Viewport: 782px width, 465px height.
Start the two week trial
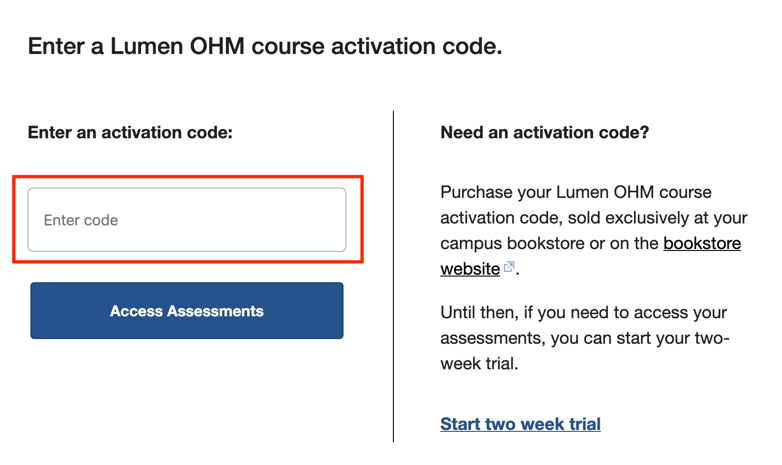tap(520, 424)
